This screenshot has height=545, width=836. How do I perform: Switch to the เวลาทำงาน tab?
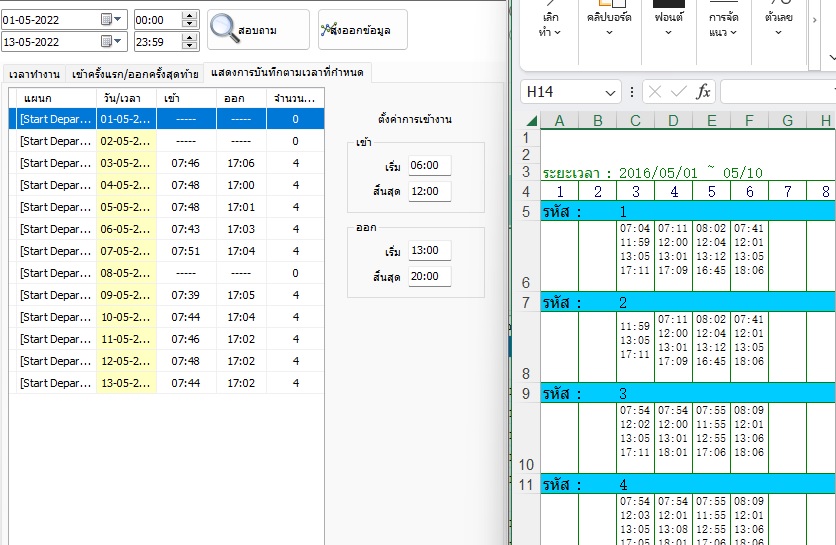pyautogui.click(x=34, y=74)
